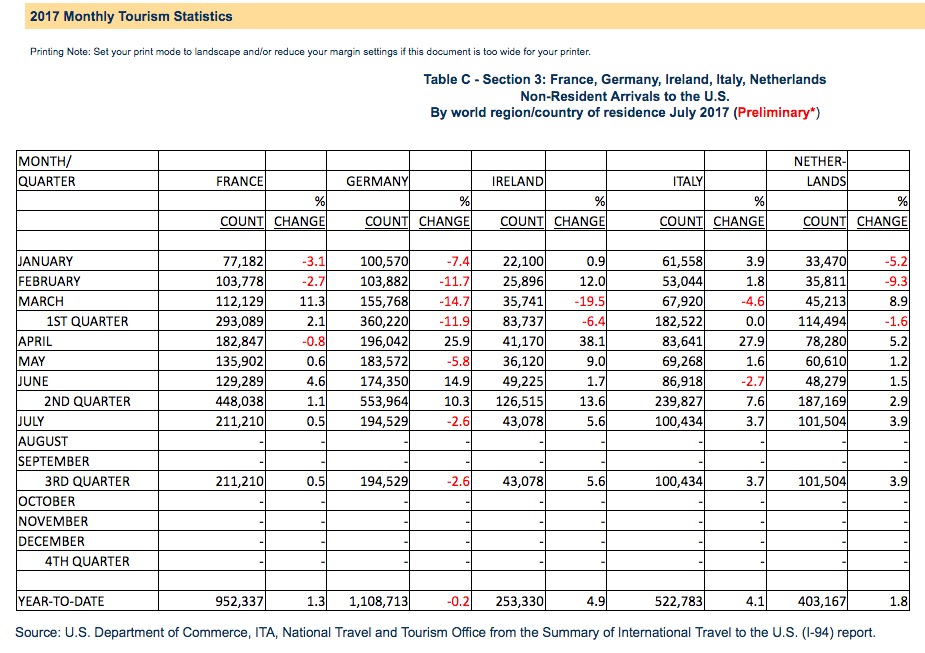
Task: Select the IRELAND column header
Action: tap(517, 181)
